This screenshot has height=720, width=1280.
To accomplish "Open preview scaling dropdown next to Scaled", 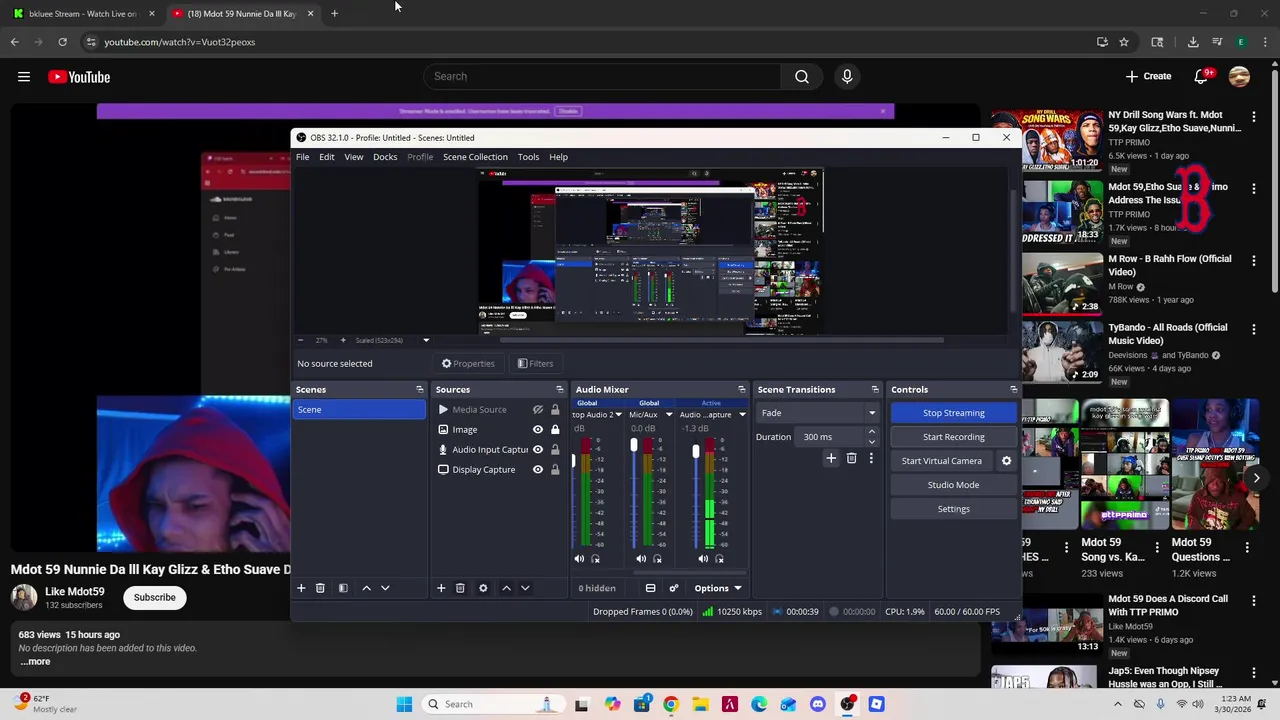I will coord(426,340).
